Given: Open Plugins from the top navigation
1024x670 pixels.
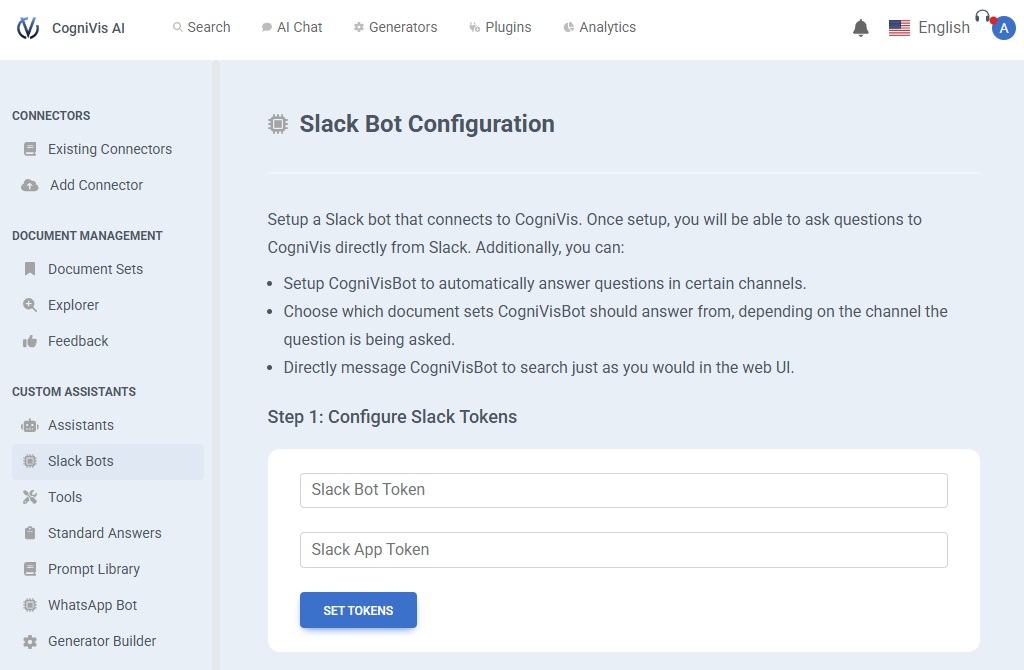Looking at the screenshot, I should coord(500,27).
